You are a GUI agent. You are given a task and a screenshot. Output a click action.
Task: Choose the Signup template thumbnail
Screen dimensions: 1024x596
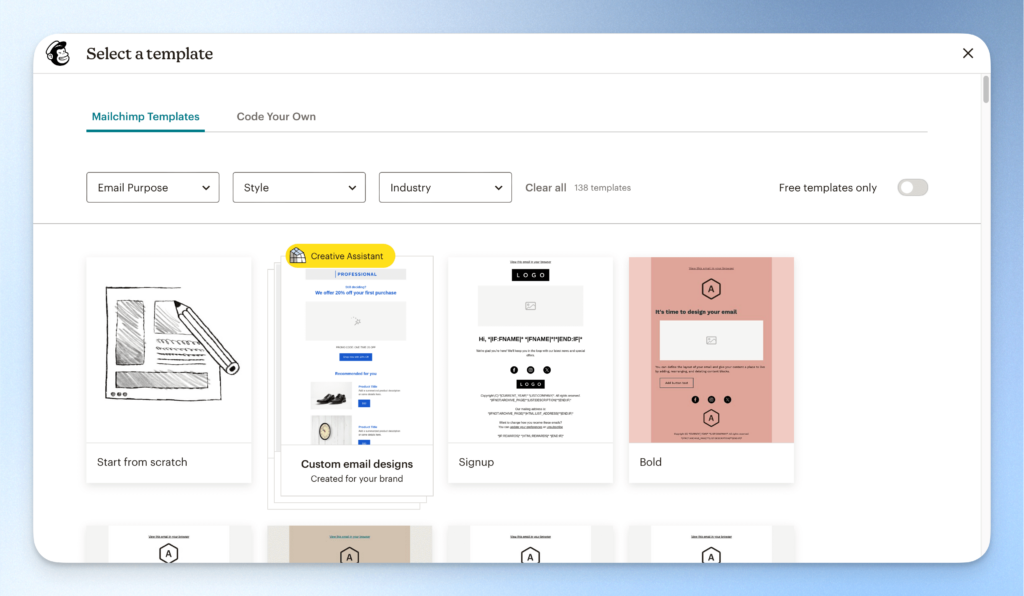[530, 349]
